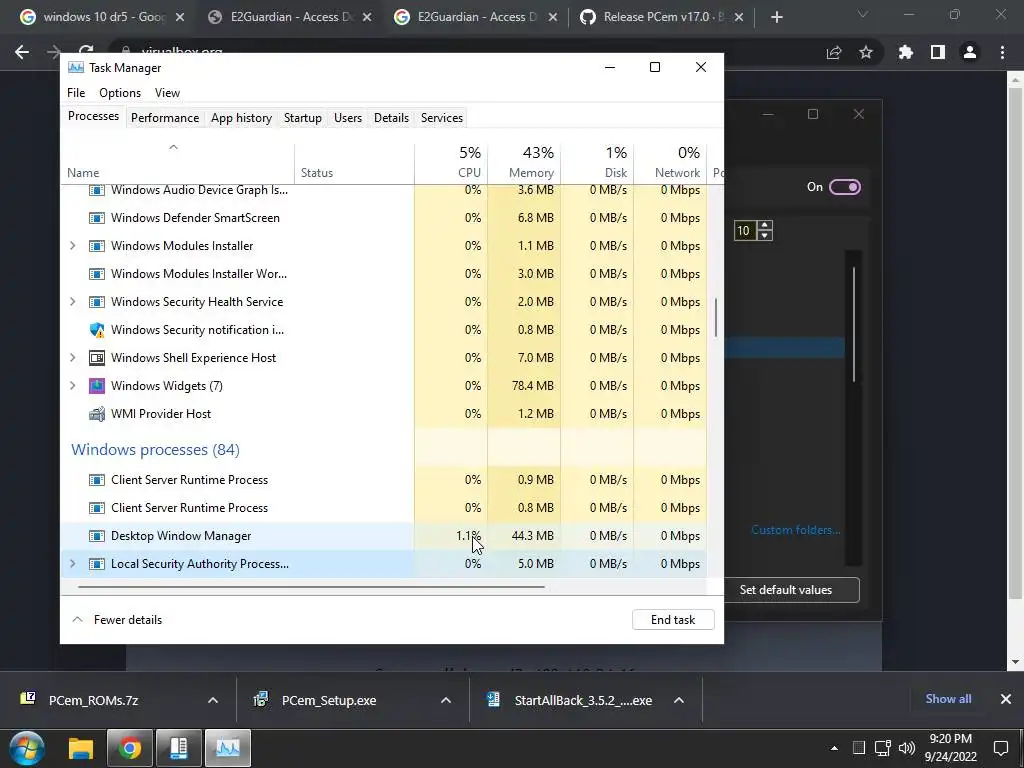Screen dimensions: 1024x768
Task: Select WMI Provider Host row
Action: point(385,414)
